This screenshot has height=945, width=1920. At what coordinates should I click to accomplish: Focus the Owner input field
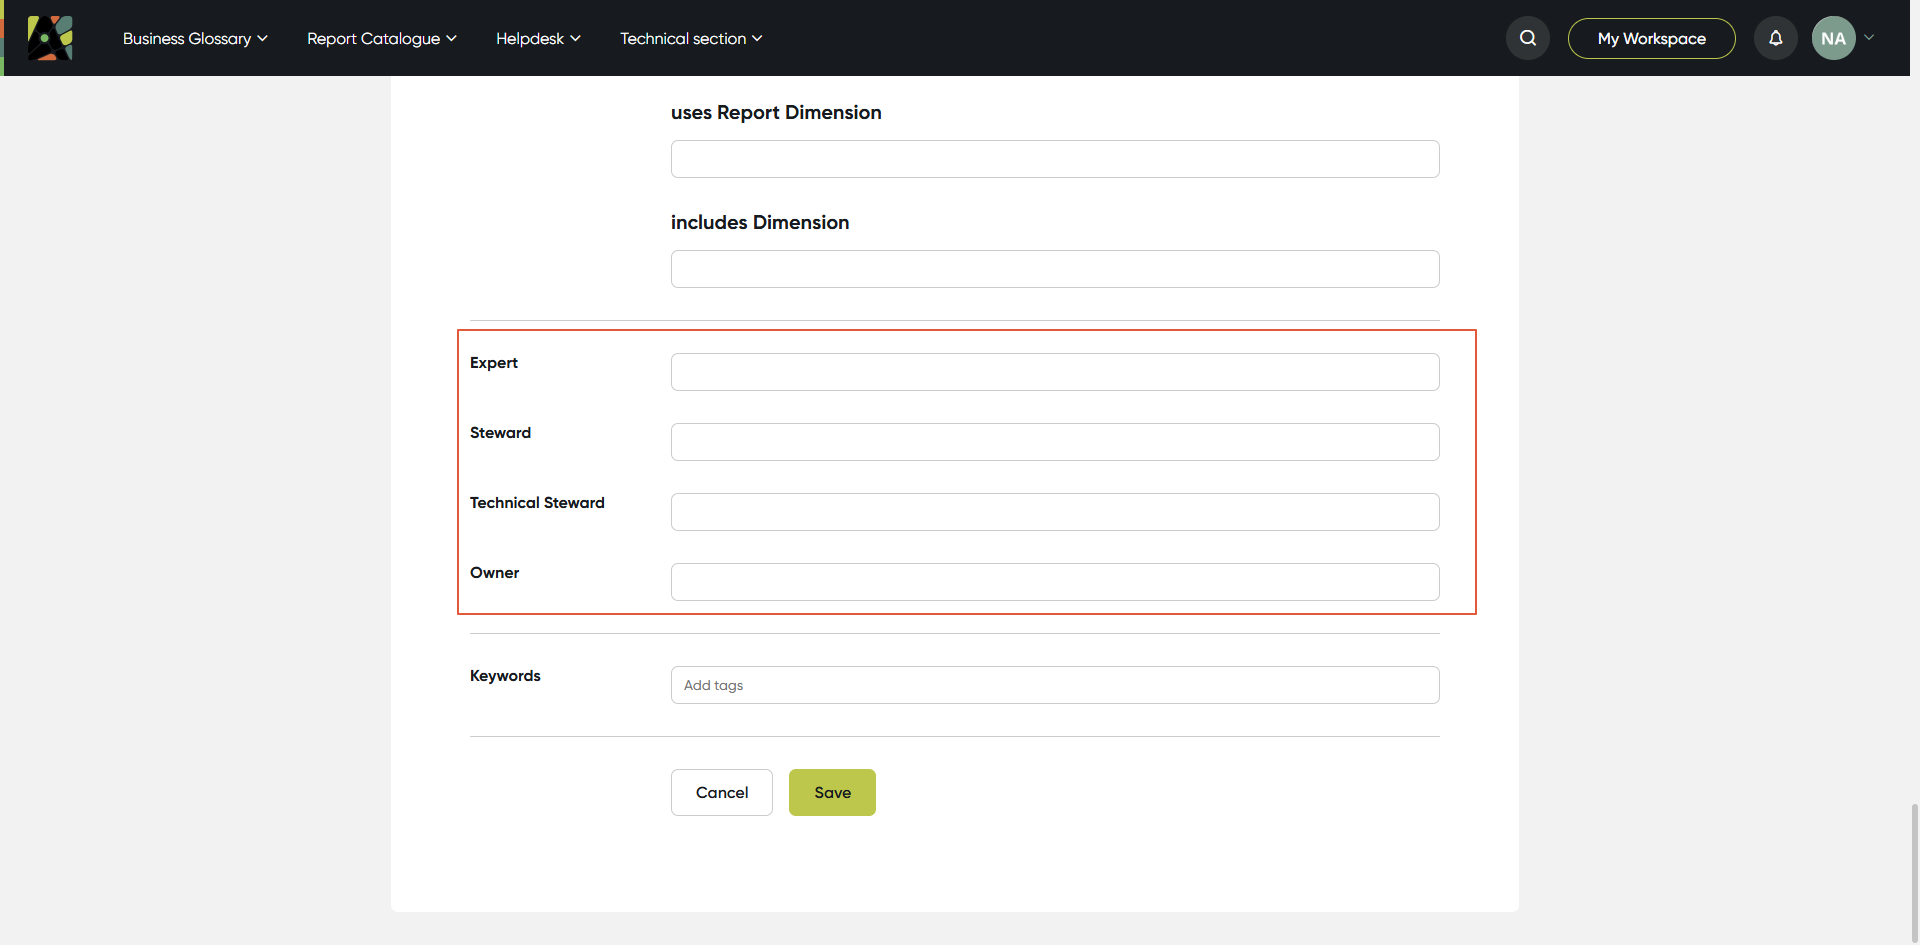pos(1055,582)
